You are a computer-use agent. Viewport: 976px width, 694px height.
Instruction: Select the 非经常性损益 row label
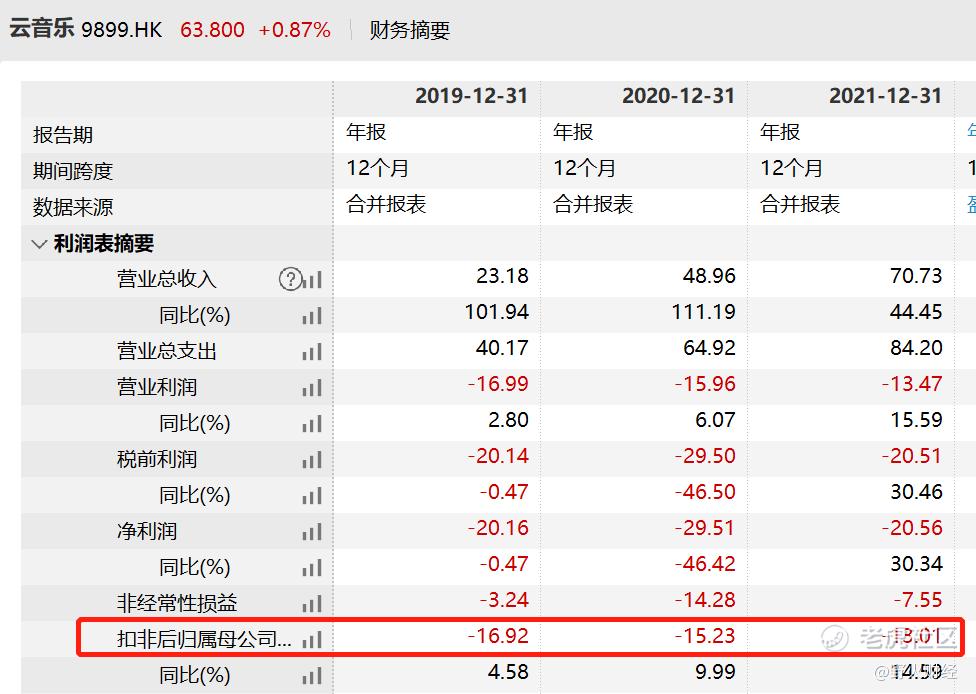click(x=177, y=603)
